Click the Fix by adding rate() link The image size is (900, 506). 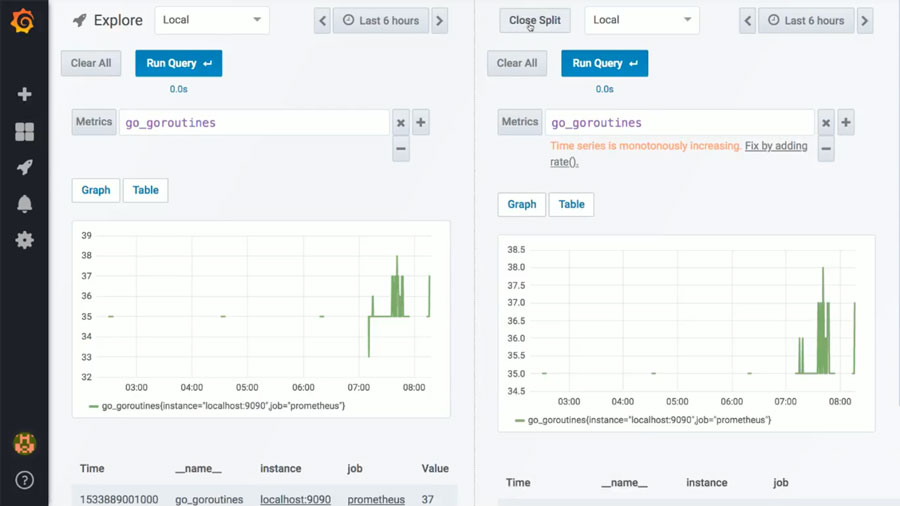(x=776, y=146)
